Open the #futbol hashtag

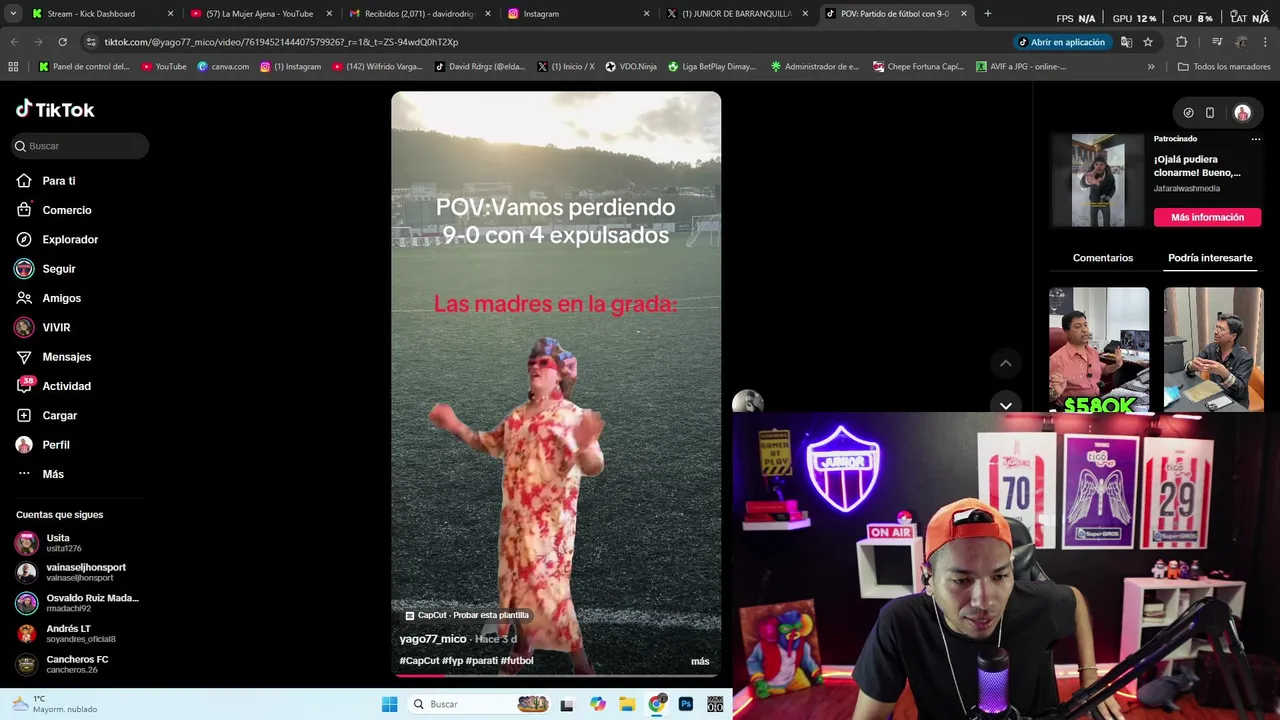click(517, 661)
